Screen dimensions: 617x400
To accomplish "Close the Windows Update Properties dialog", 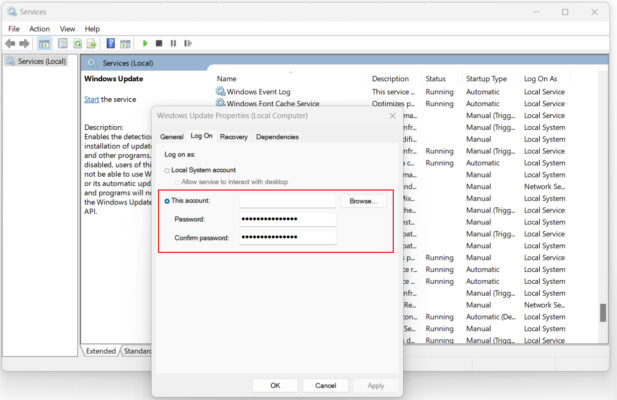I will tap(392, 116).
